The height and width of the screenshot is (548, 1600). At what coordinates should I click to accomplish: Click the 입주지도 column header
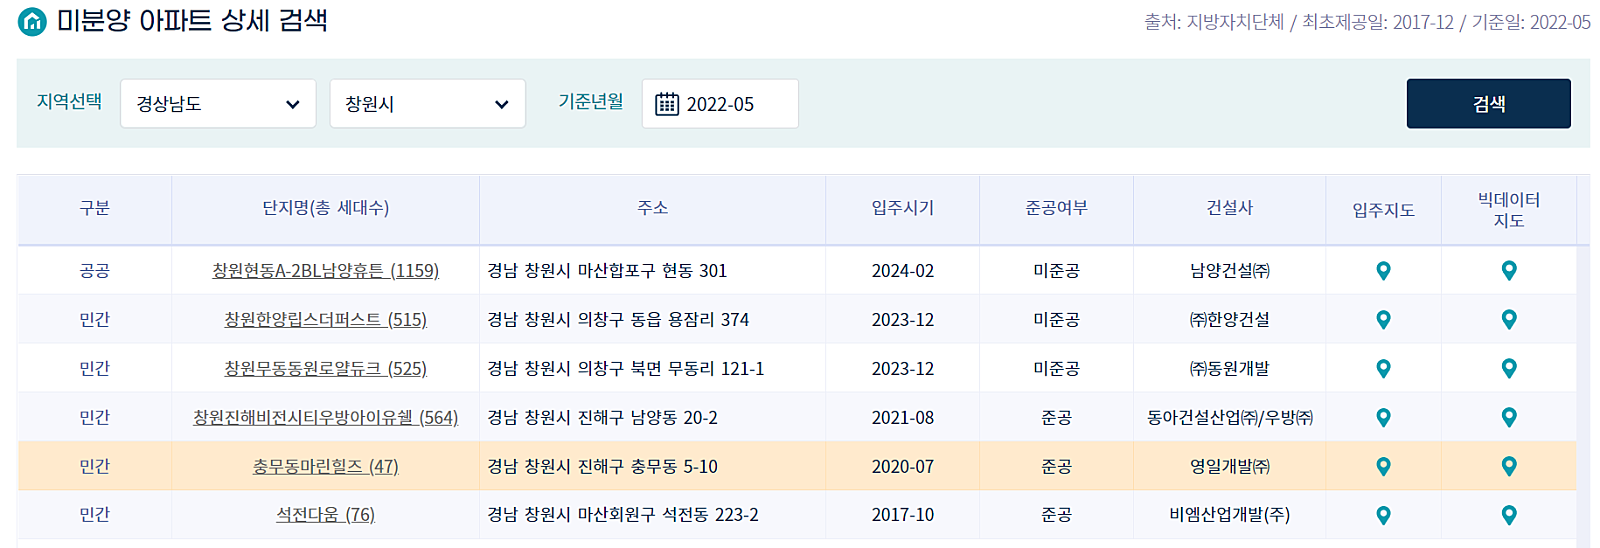(1384, 210)
